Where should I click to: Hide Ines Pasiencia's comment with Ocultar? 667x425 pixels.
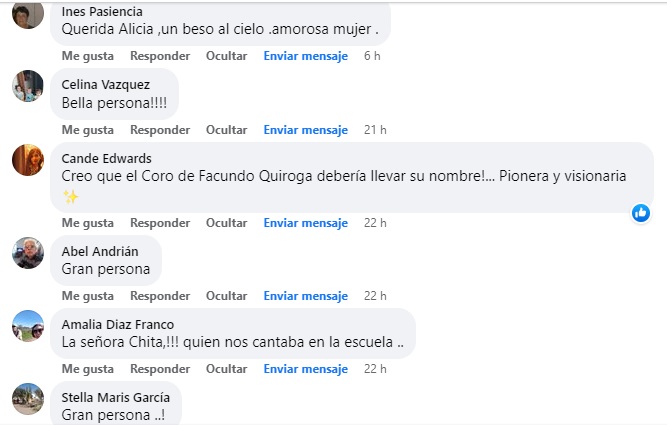pos(226,56)
